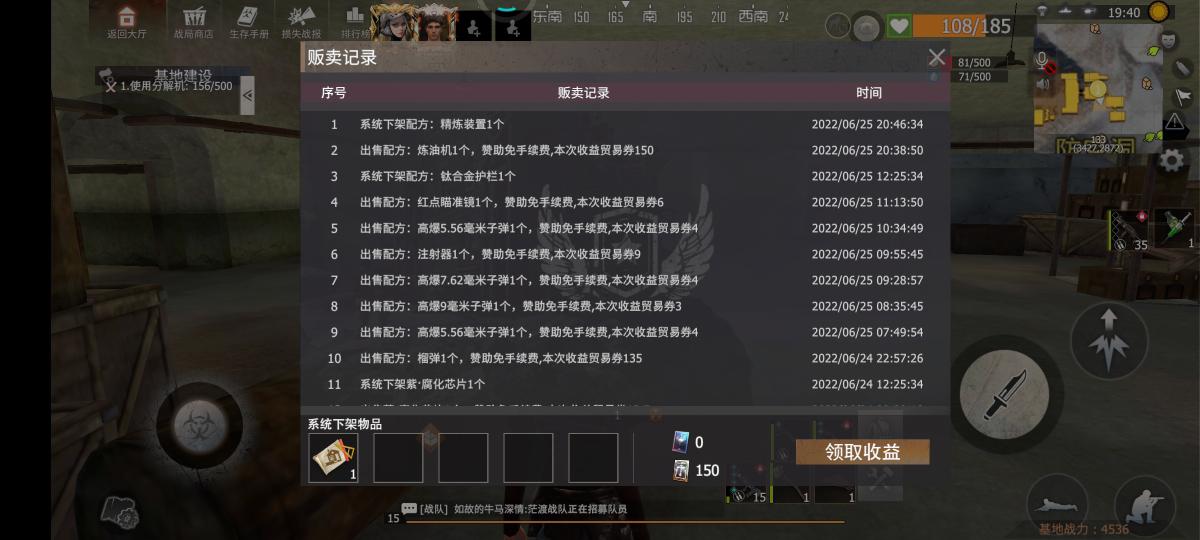Close the 贩卖记录 sales record window
Screen dimensions: 1200x540
tap(936, 58)
